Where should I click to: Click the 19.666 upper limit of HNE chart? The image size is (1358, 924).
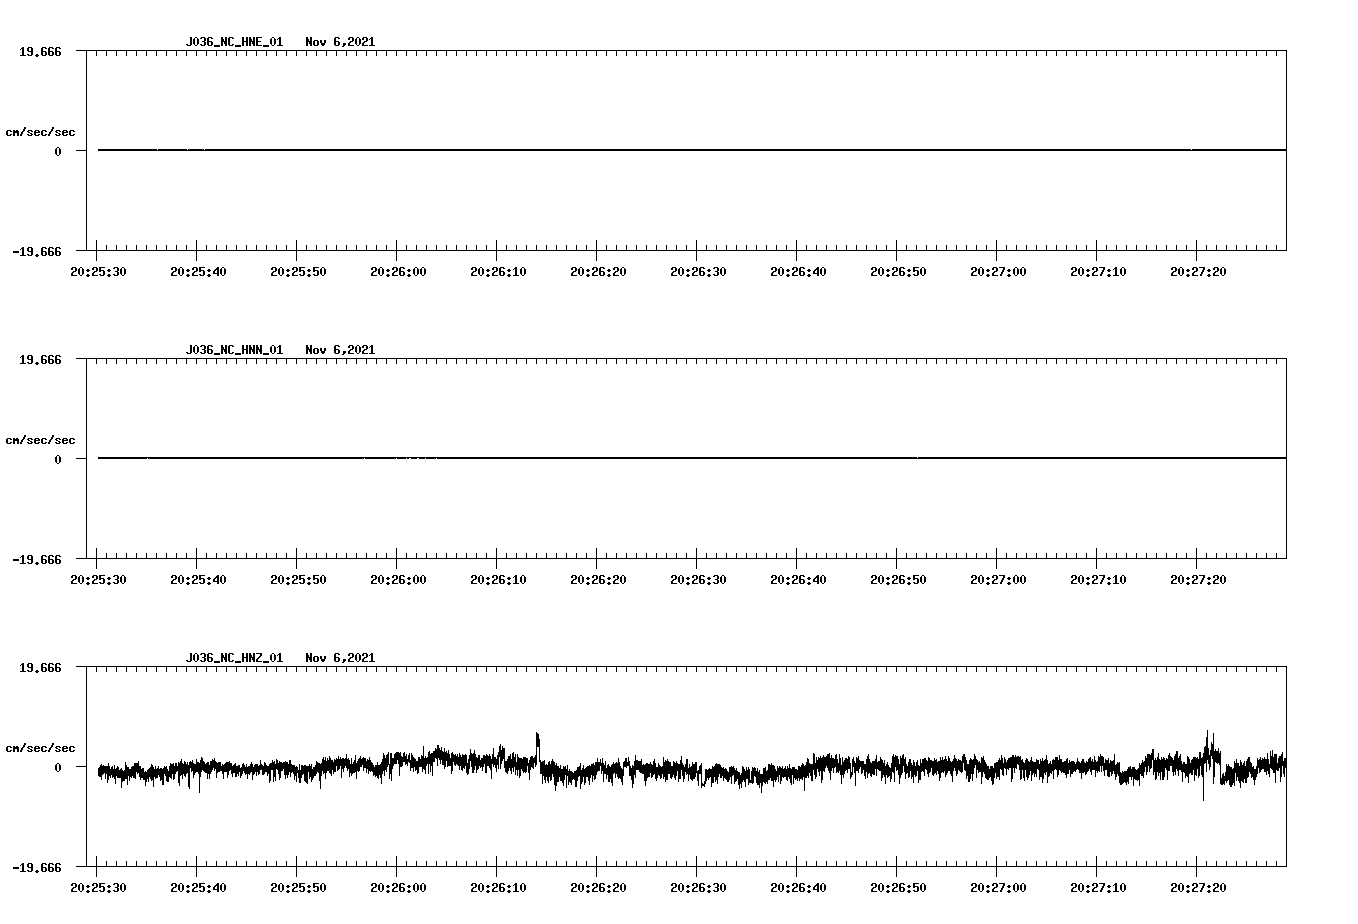pos(40,51)
